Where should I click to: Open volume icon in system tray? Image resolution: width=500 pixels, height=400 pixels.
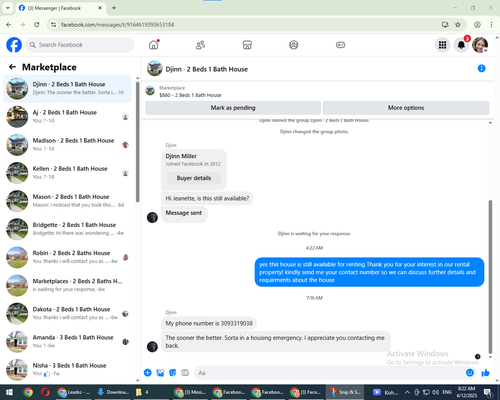(436, 392)
